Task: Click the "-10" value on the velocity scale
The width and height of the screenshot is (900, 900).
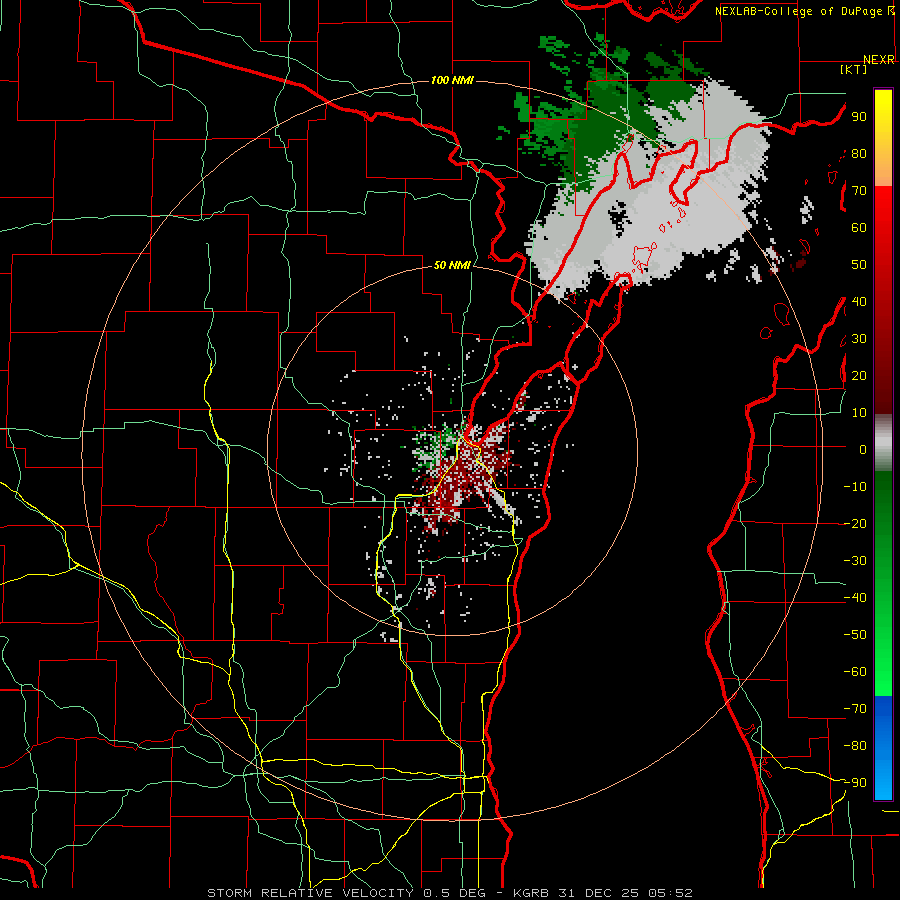Action: tap(855, 487)
